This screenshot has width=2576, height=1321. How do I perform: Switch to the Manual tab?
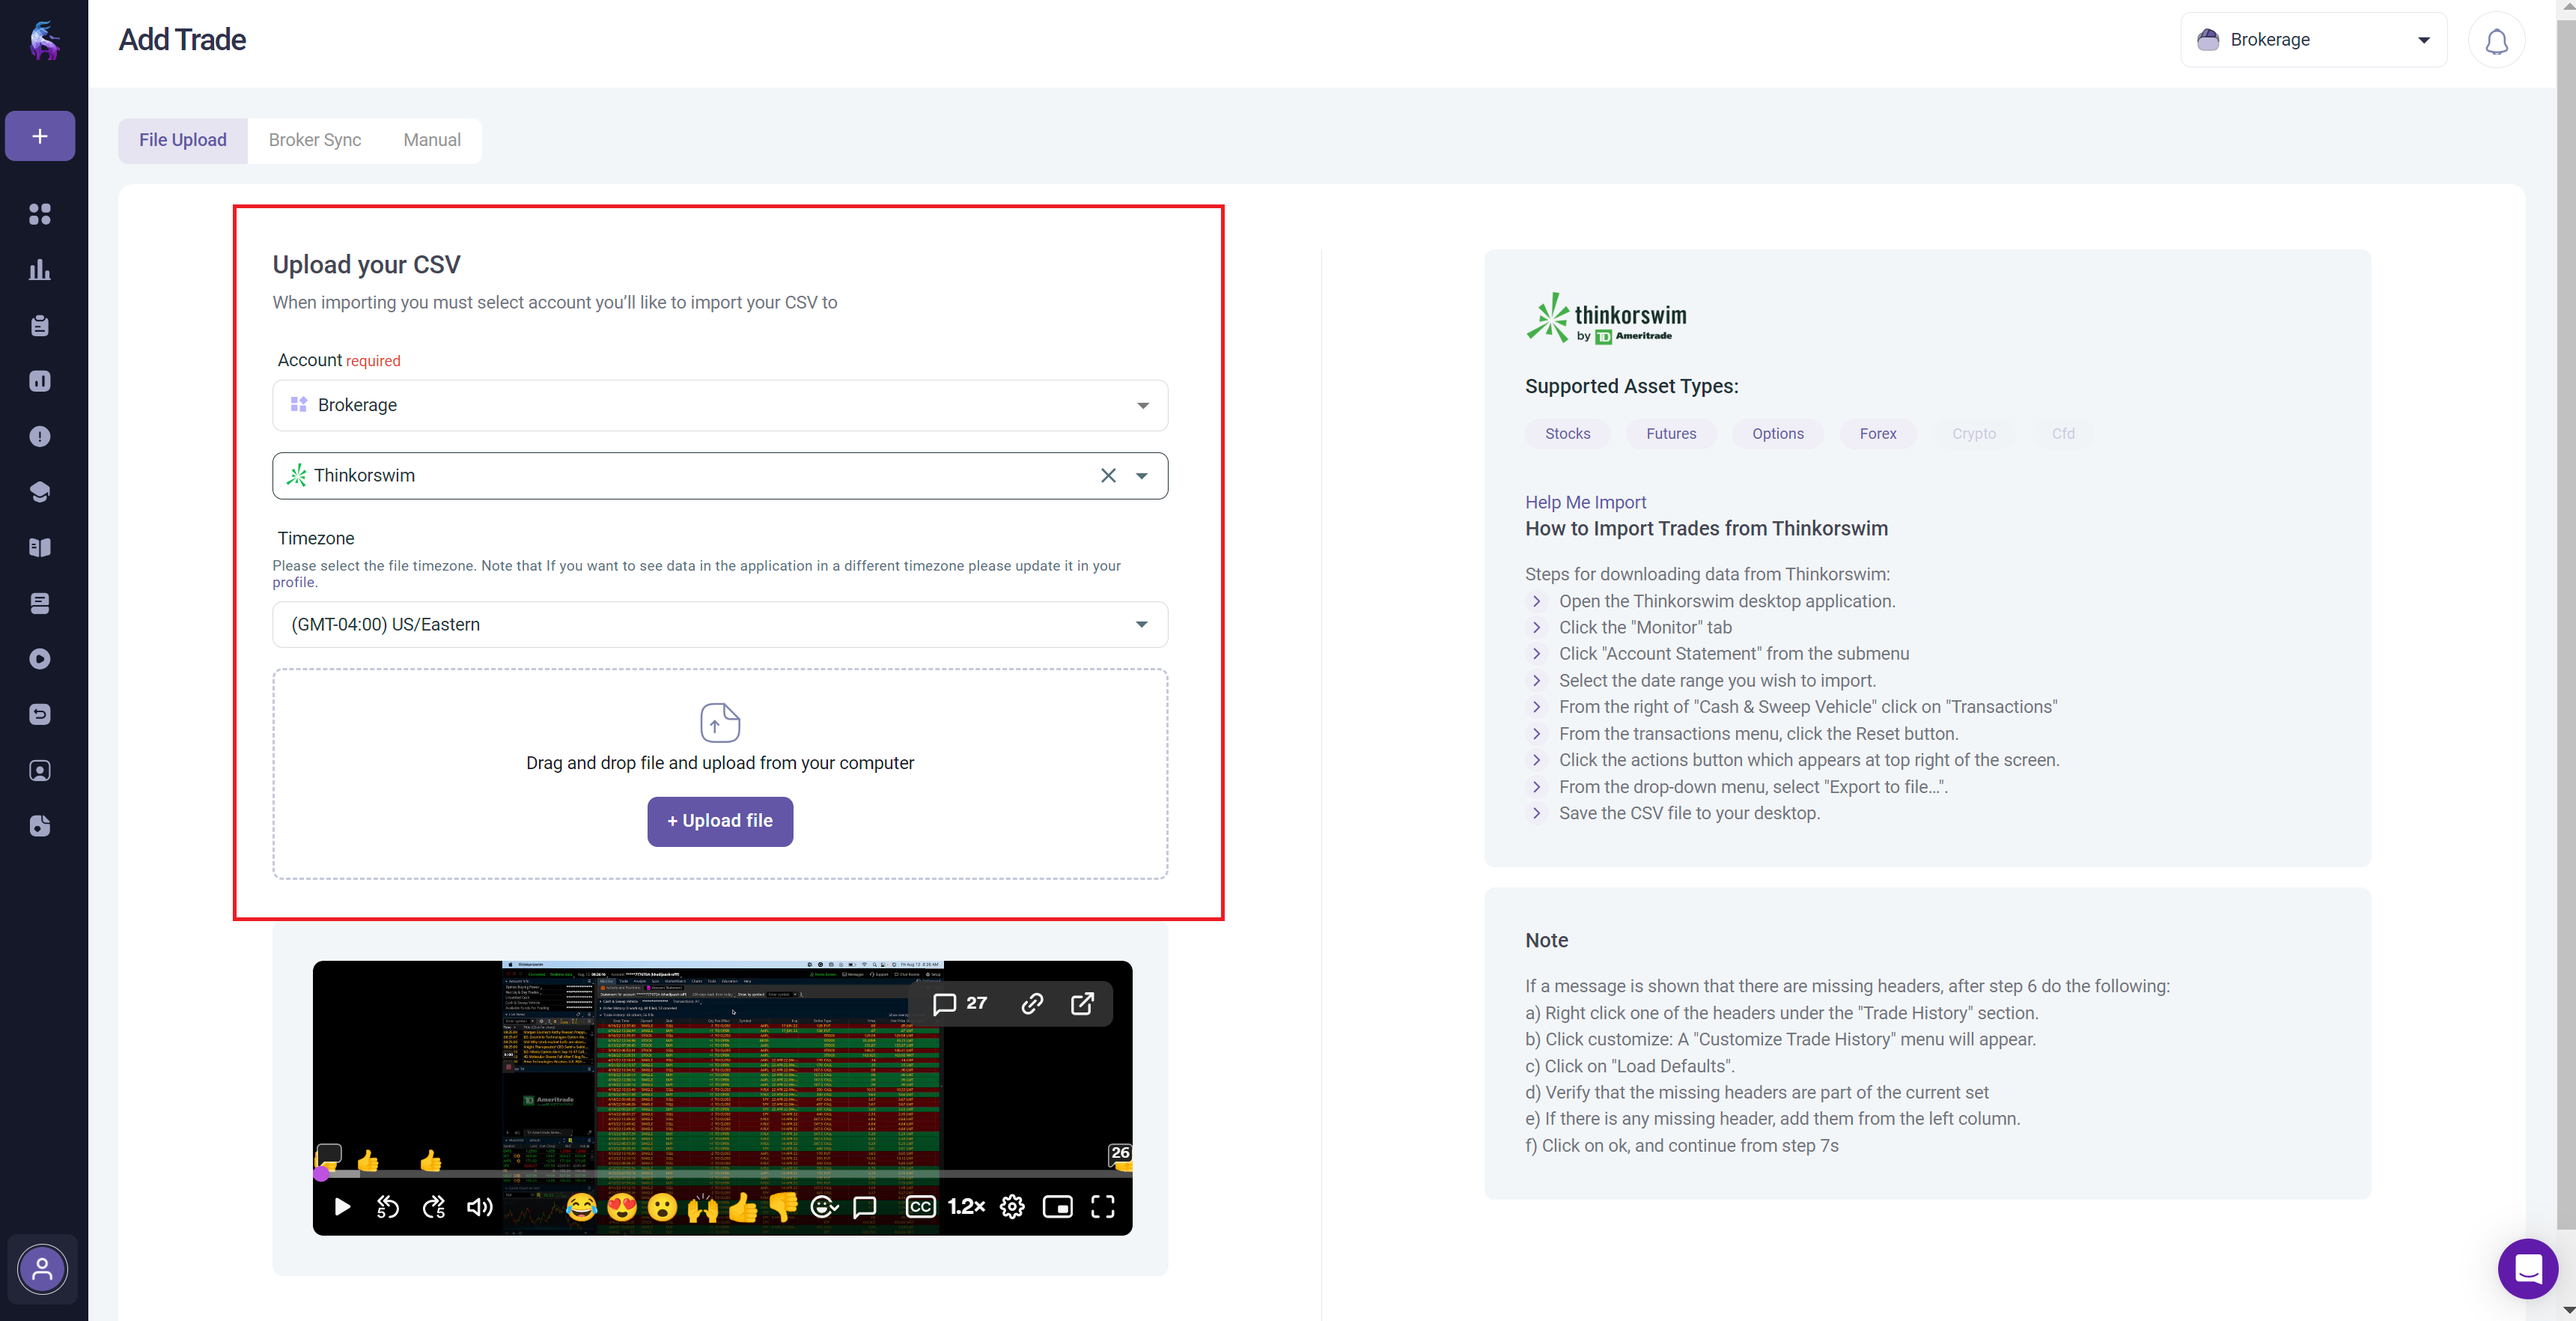coord(431,140)
